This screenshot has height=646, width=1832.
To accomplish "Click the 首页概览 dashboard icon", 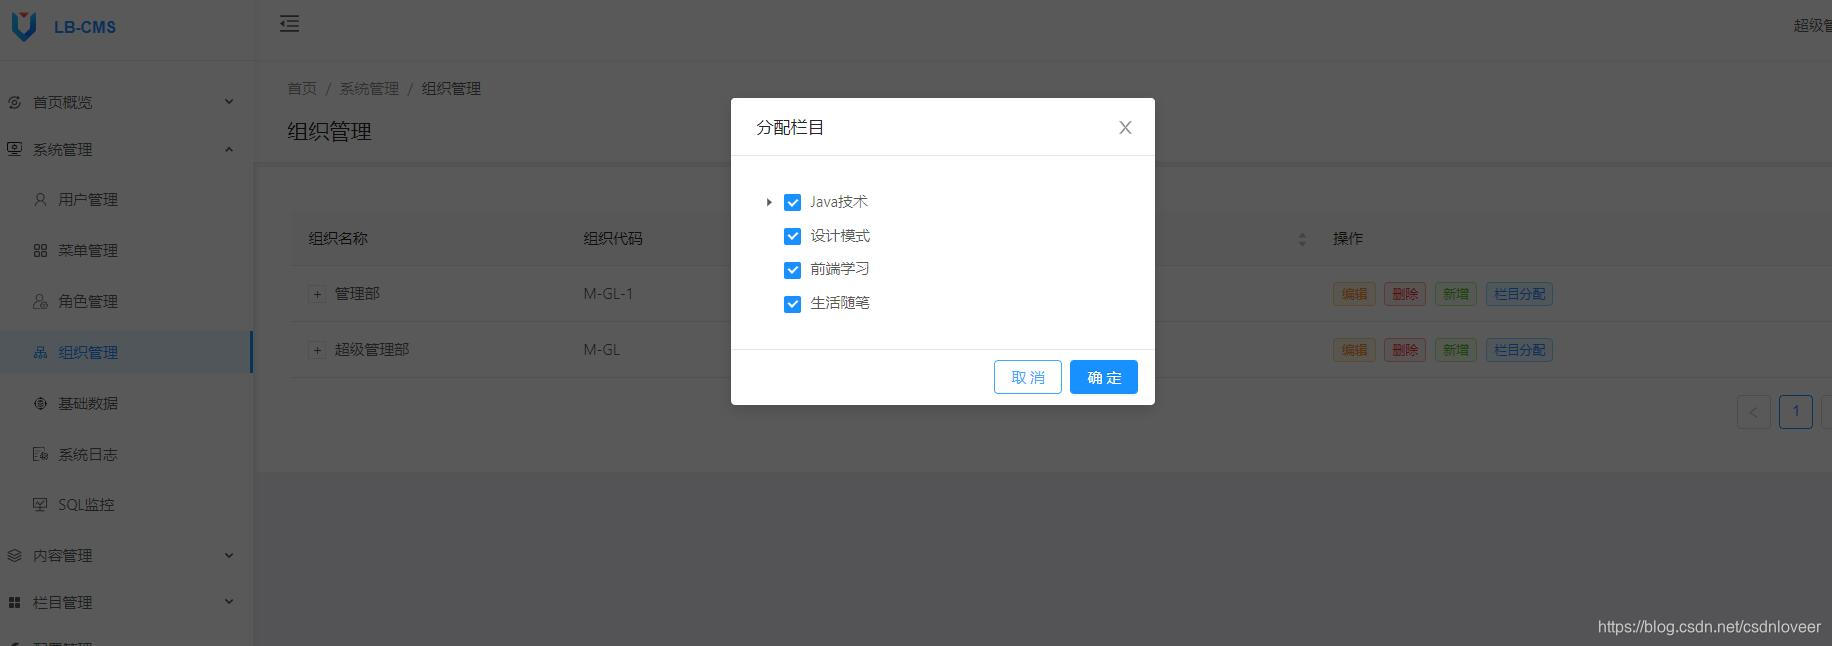I will point(14,102).
